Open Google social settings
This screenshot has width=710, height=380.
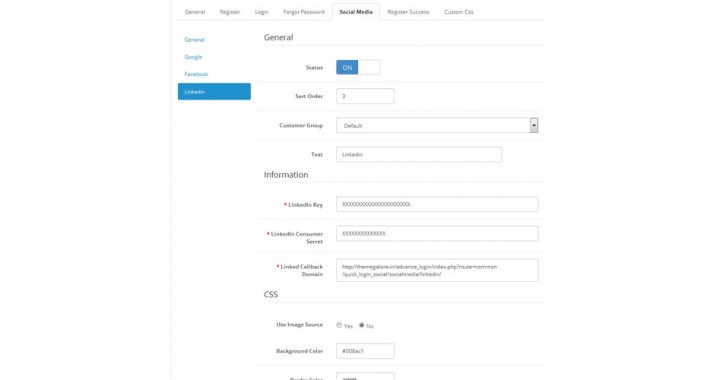[x=193, y=57]
